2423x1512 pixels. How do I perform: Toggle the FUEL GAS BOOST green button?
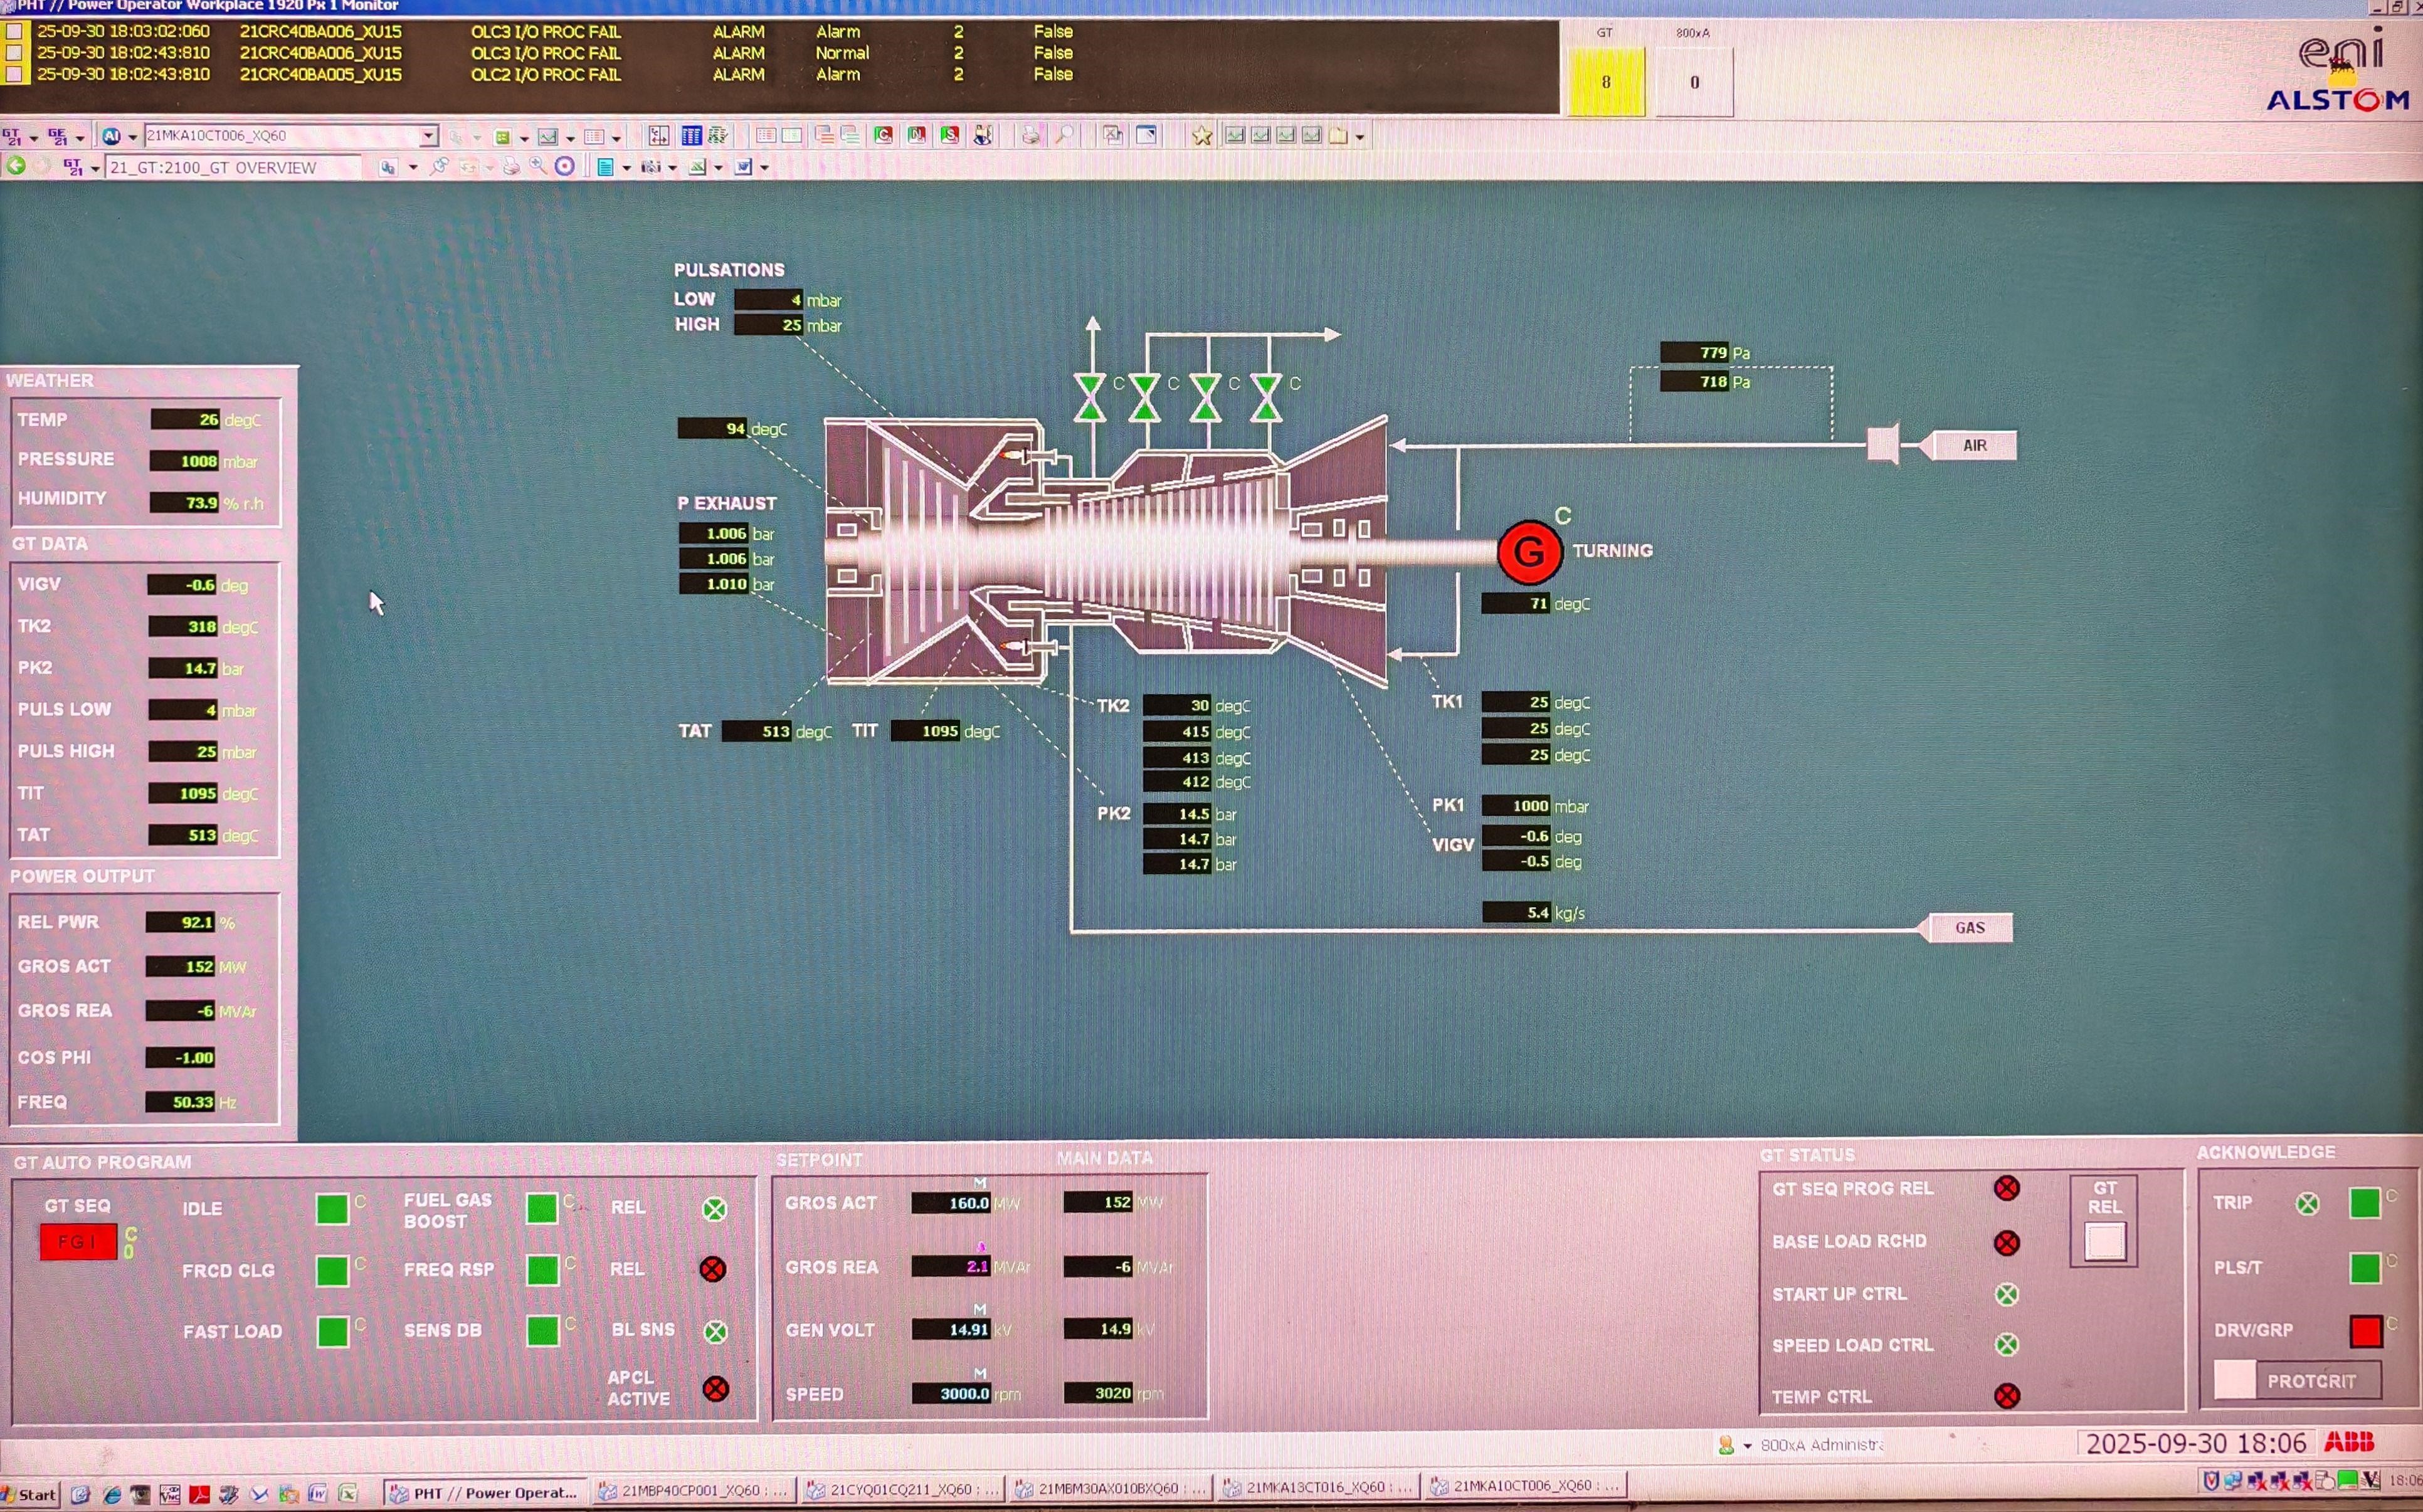[x=542, y=1208]
